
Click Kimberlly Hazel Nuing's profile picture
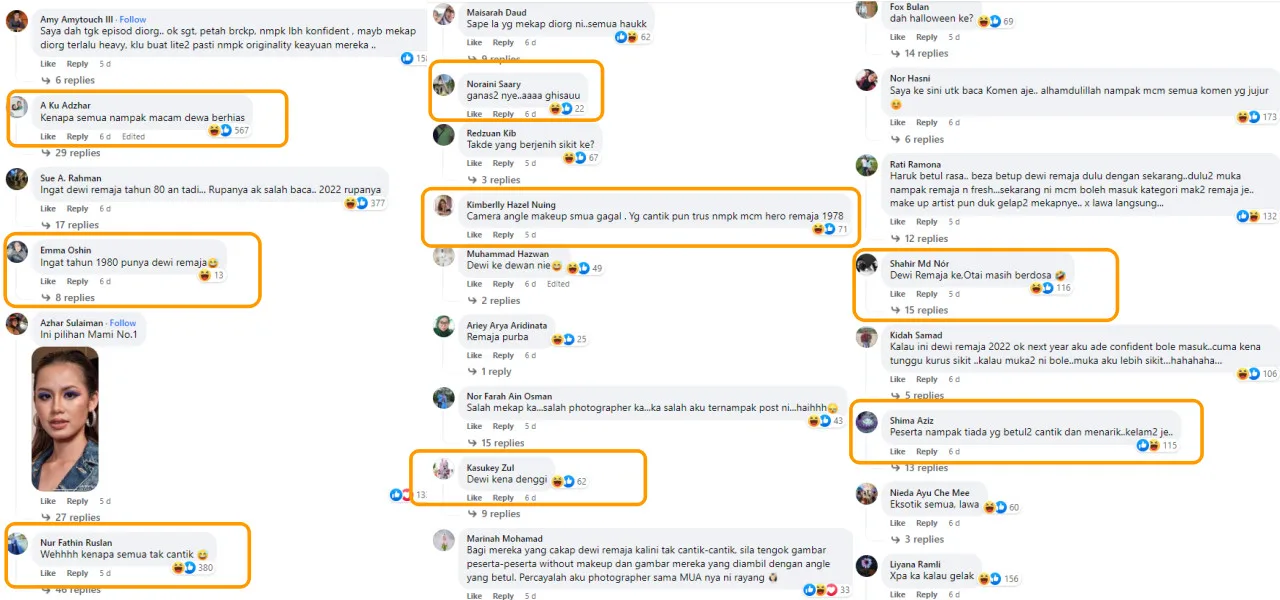[x=443, y=205]
